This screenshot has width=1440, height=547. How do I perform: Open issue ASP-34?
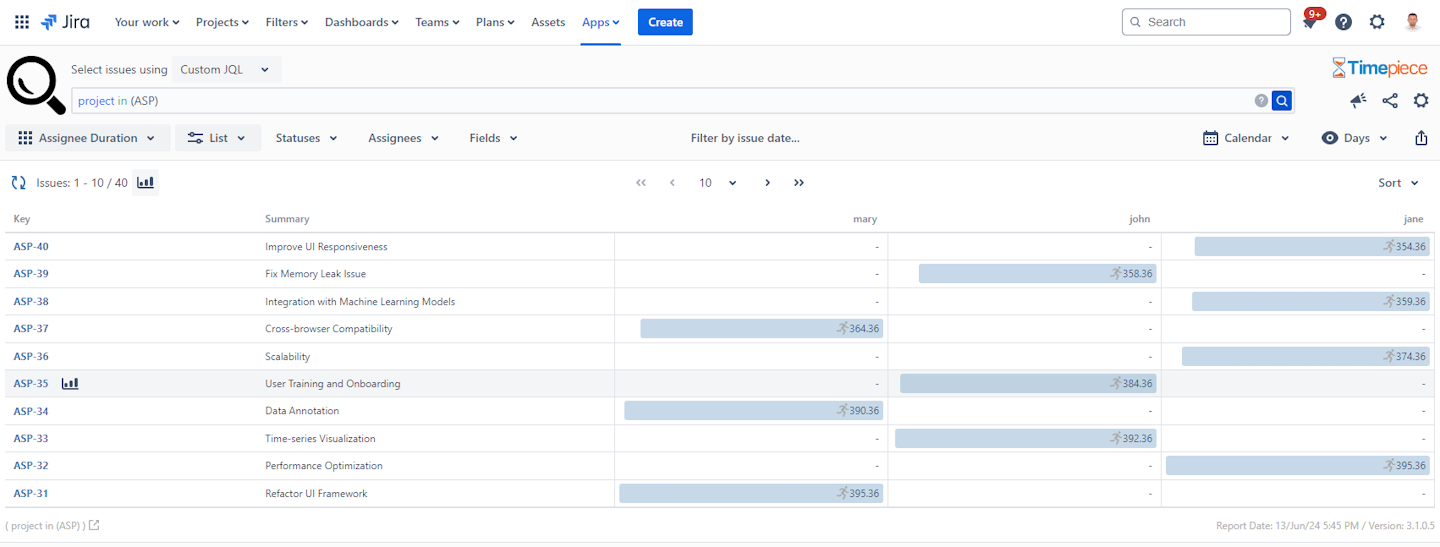click(31, 411)
